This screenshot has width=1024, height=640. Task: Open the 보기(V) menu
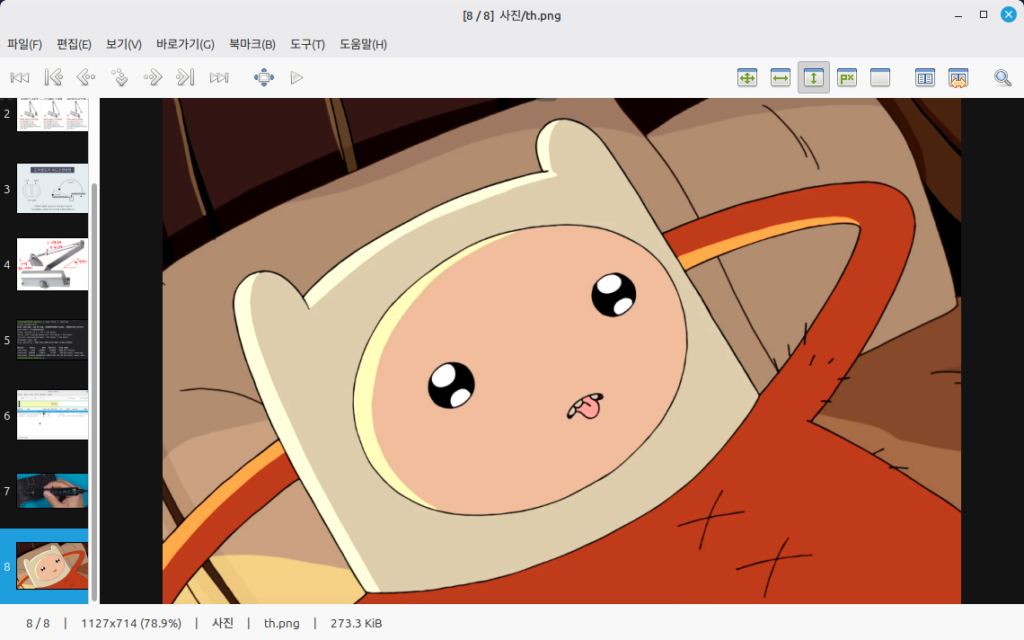click(x=124, y=44)
